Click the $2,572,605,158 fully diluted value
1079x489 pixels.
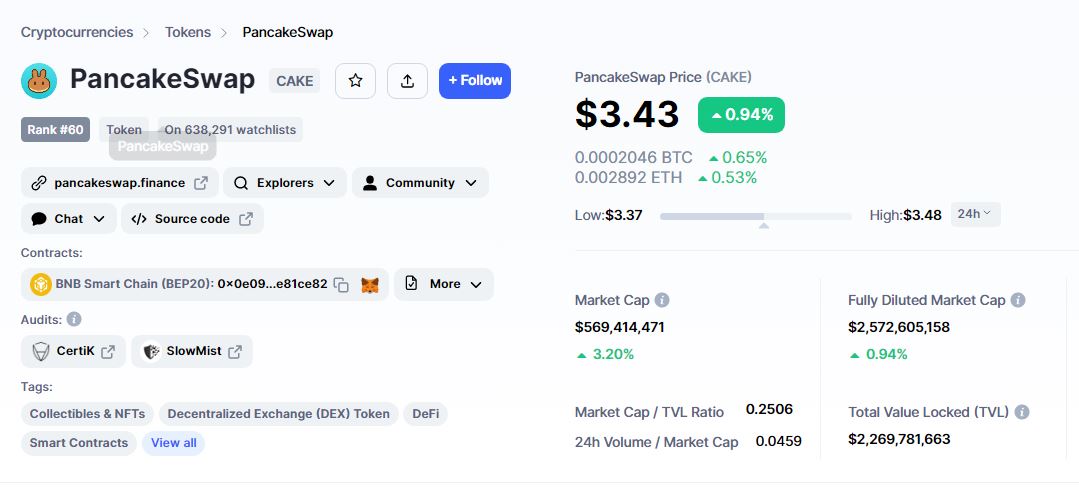(x=899, y=327)
